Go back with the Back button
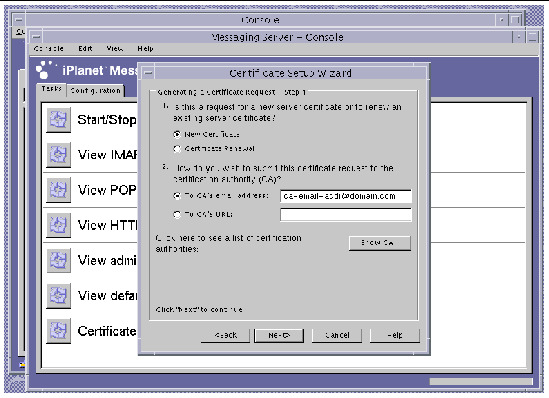This screenshot has height=398, width=549. [225, 335]
